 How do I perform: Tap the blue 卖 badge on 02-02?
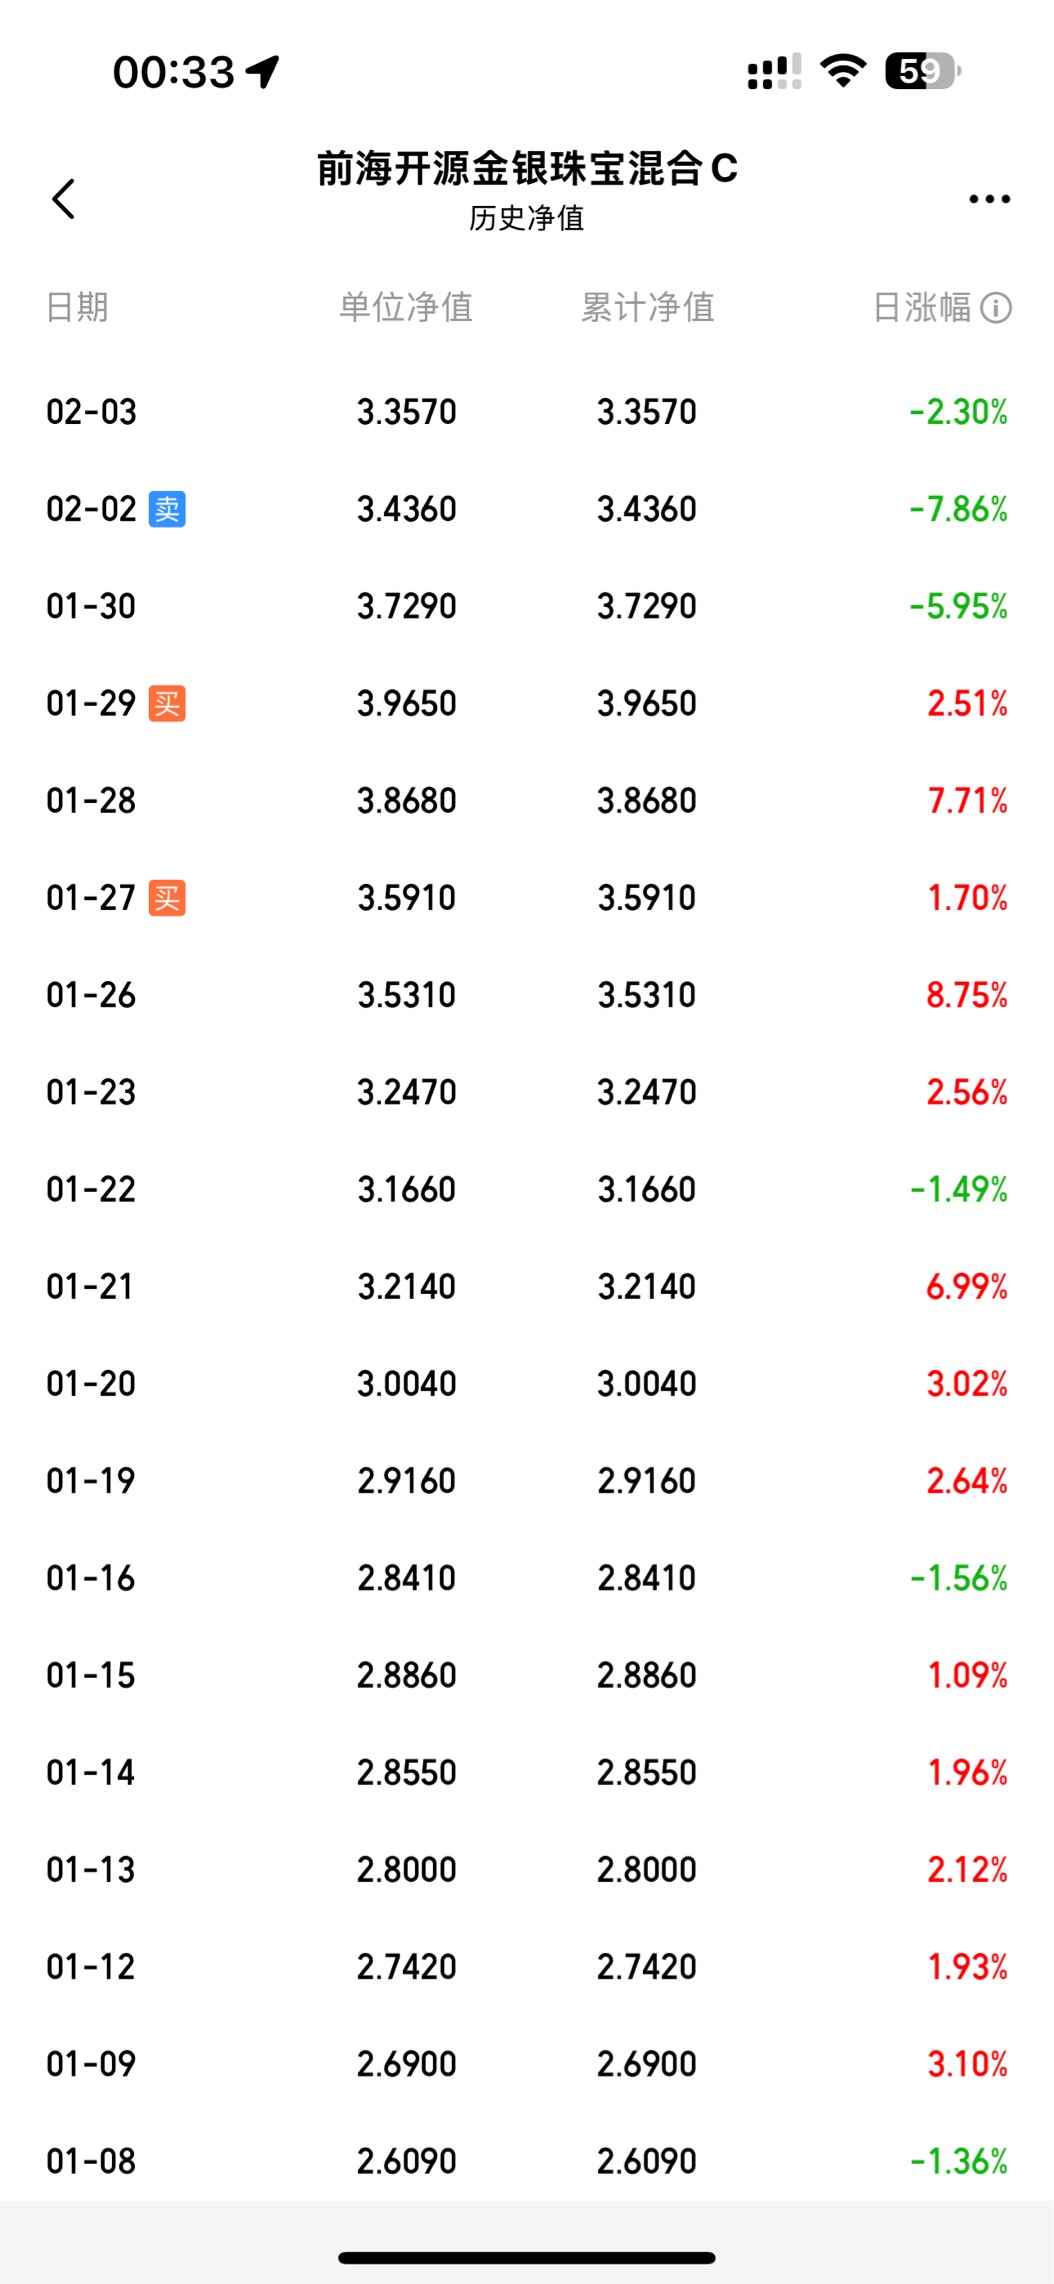(167, 509)
